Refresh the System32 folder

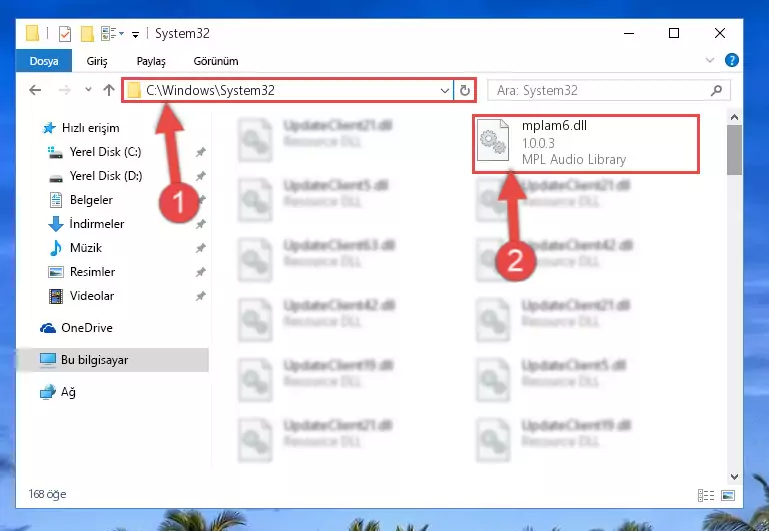tap(464, 91)
